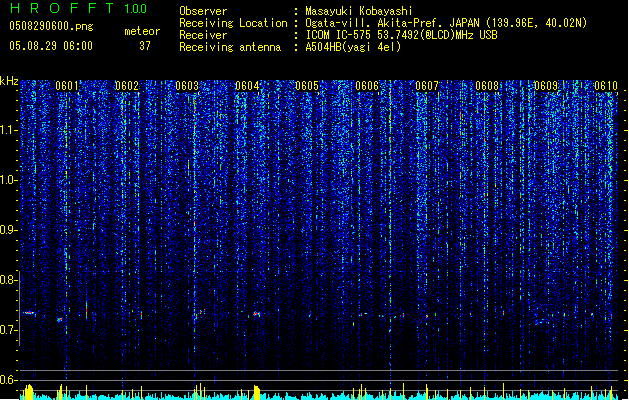Click the 0605 time marker
629x400 pixels.
(307, 86)
